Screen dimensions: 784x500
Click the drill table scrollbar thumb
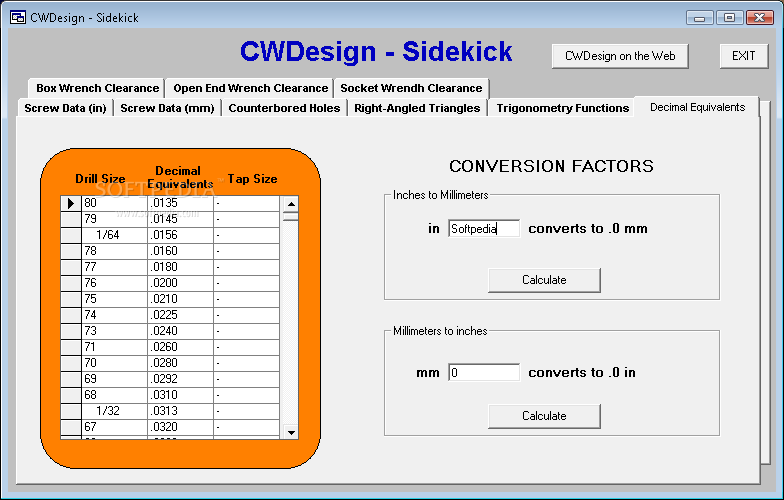tap(291, 216)
